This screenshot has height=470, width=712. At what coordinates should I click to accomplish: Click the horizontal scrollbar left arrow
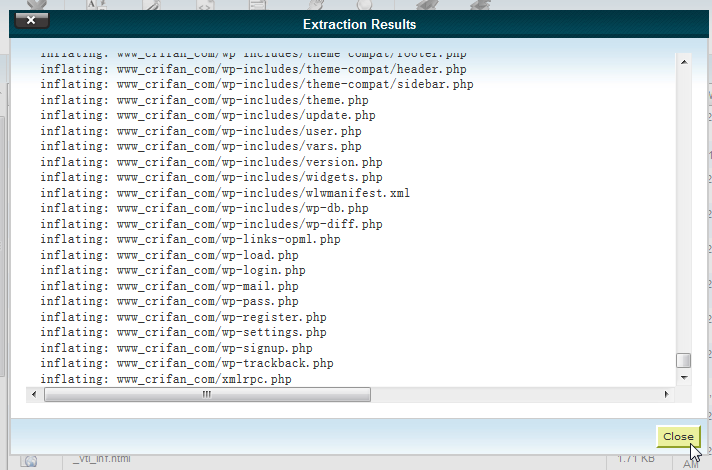34,394
